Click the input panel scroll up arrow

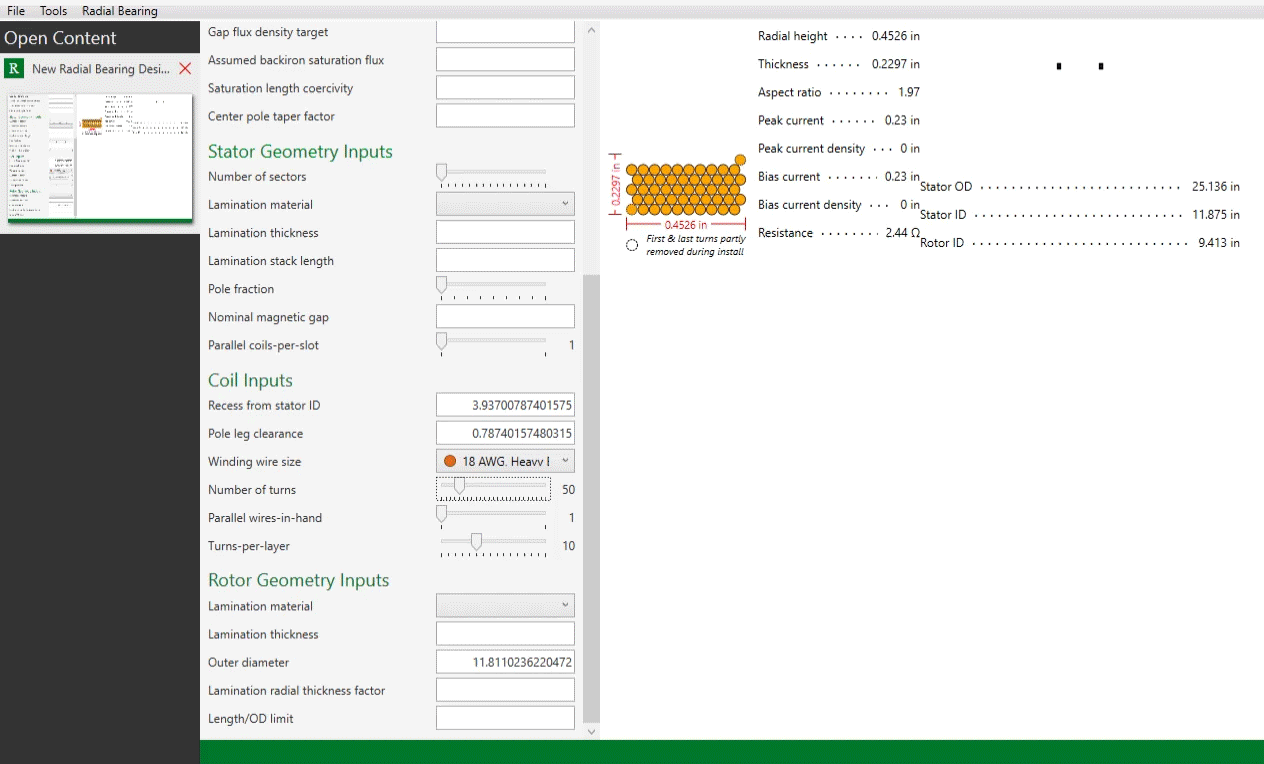click(591, 30)
